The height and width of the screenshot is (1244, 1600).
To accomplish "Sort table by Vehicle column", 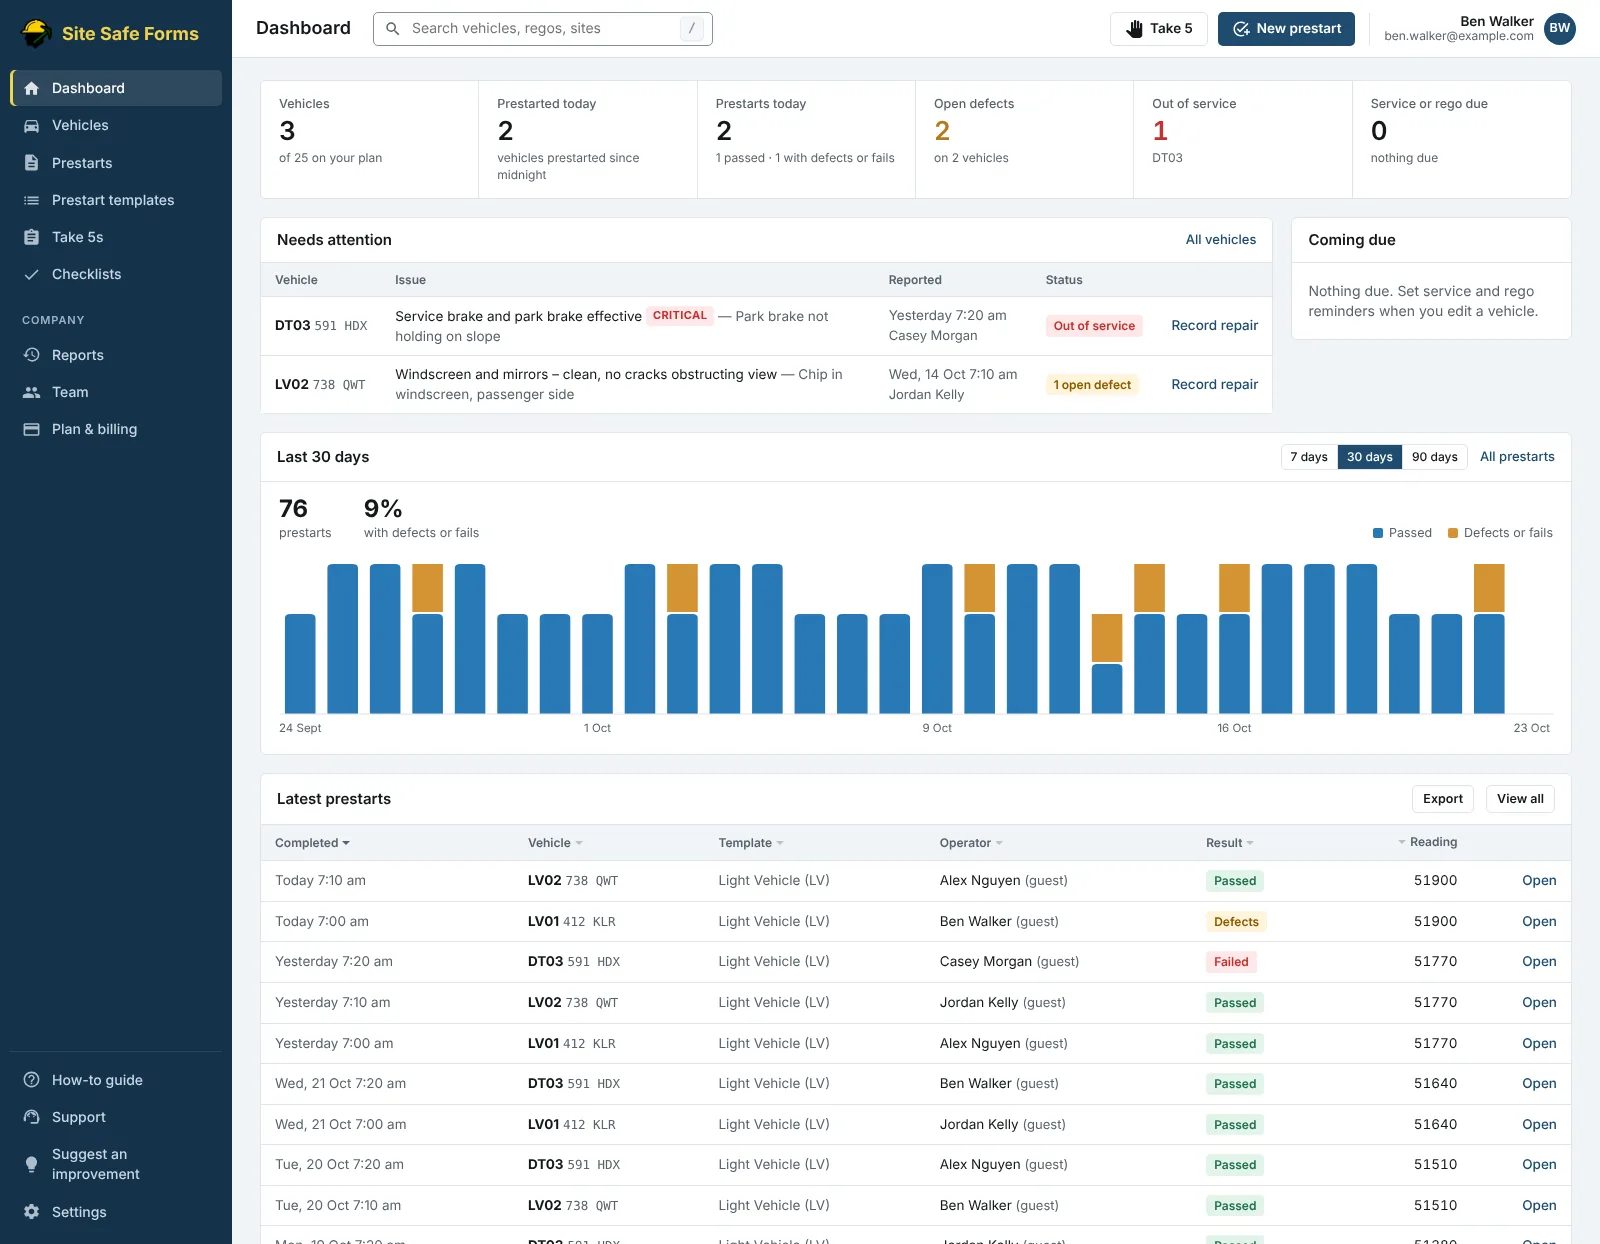I will tap(555, 843).
